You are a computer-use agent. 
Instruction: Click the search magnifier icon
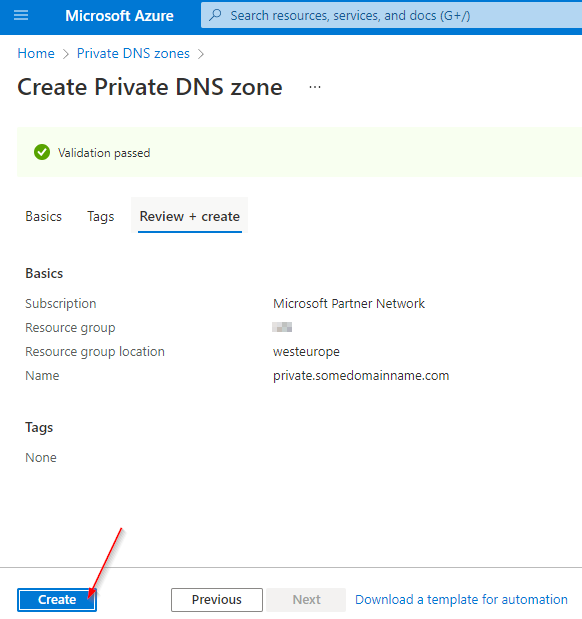pos(215,15)
